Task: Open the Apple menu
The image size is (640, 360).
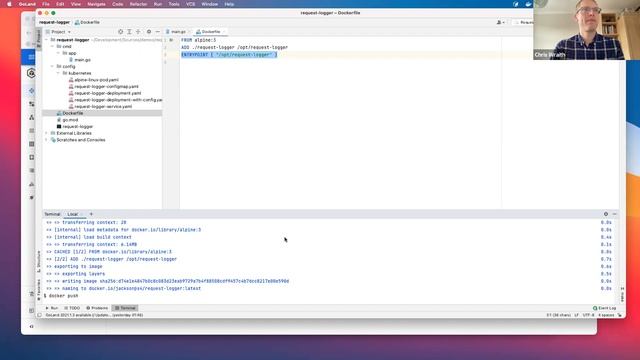Action: (9, 4)
